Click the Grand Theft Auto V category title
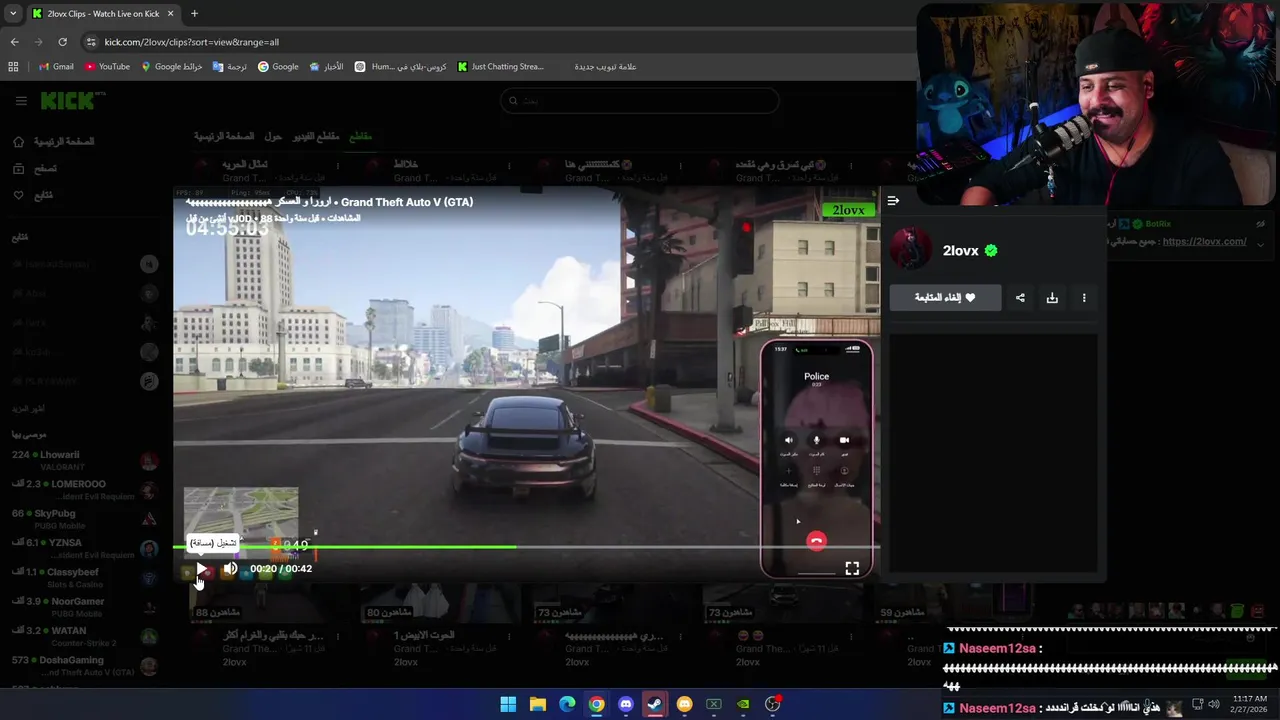This screenshot has height=720, width=1280. [407, 202]
